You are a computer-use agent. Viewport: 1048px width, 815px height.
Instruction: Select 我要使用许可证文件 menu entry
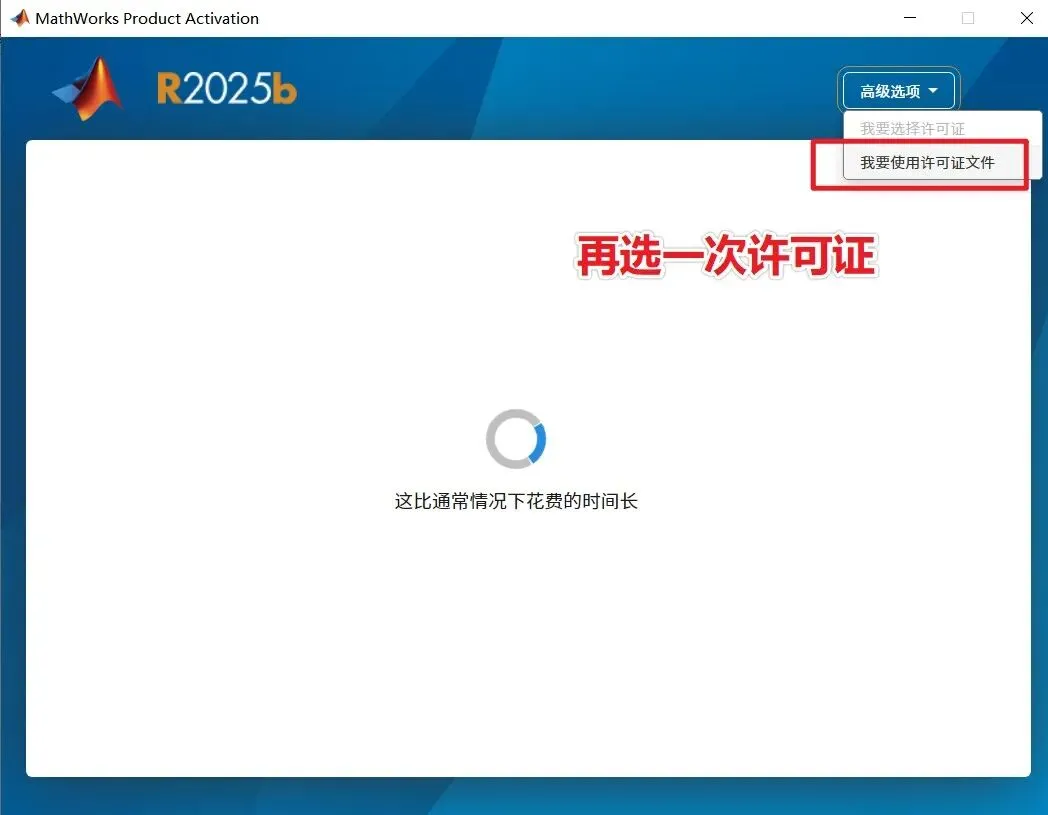point(927,162)
